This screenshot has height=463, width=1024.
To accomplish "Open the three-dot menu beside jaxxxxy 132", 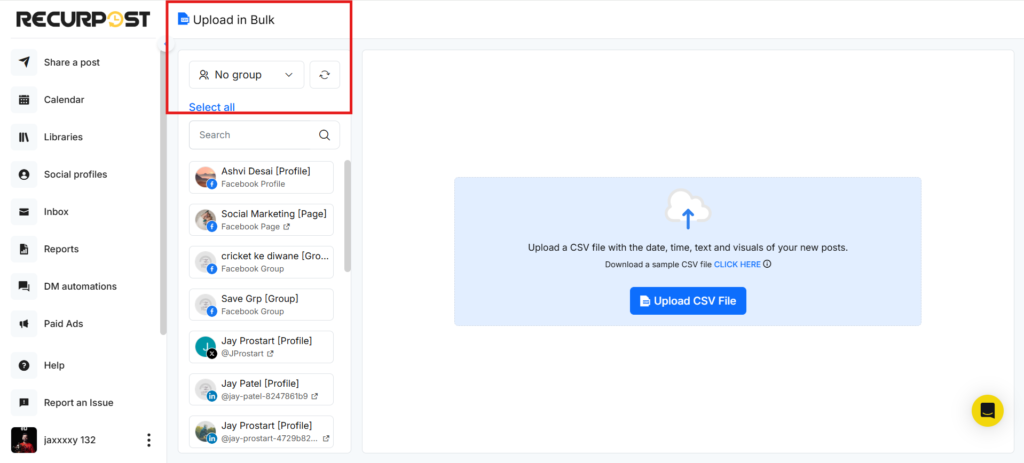I will tap(149, 440).
